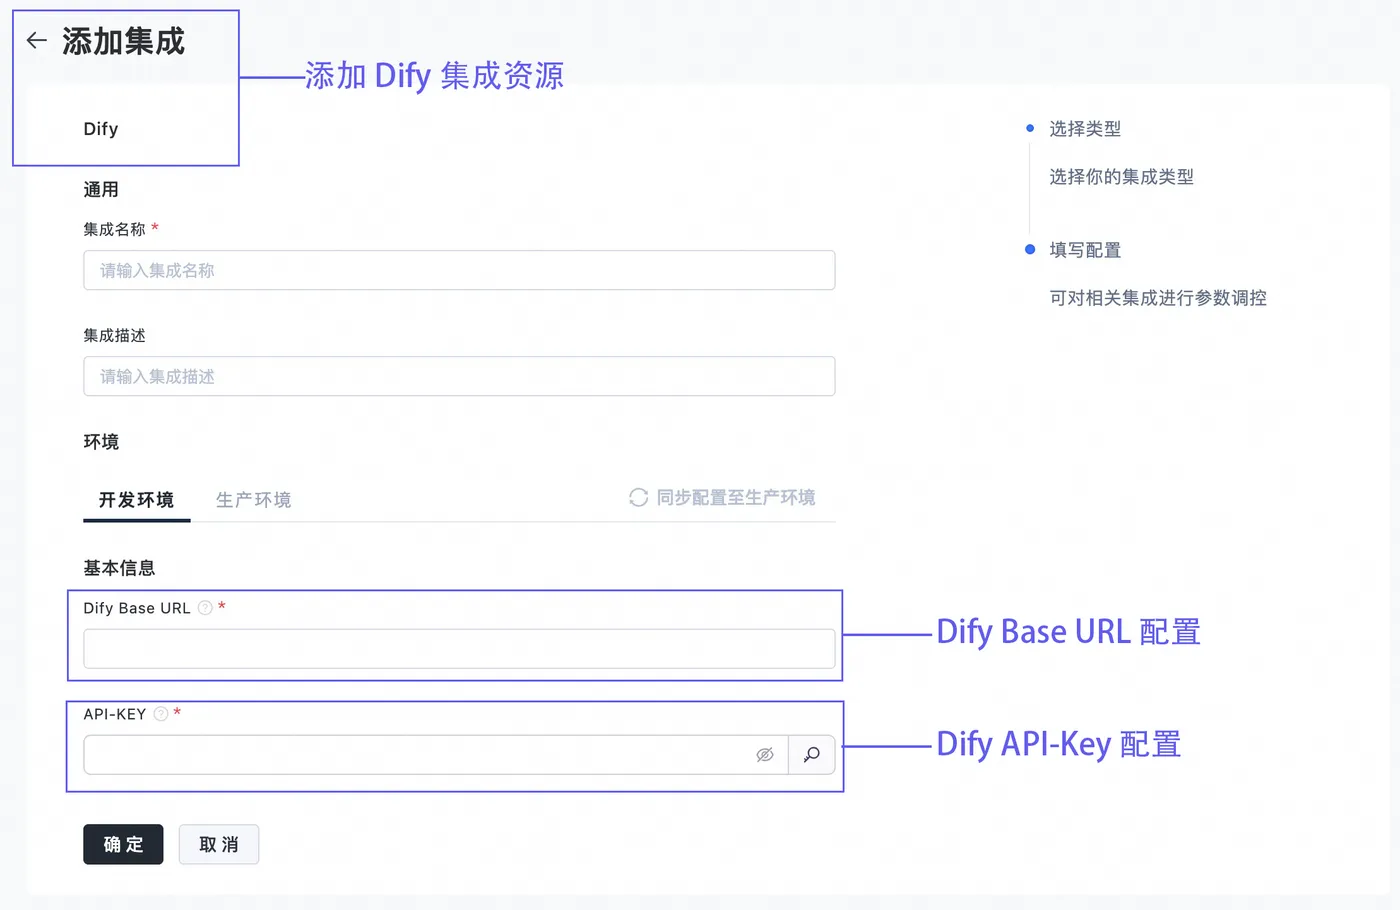The width and height of the screenshot is (1400, 910).
Task: Focus the 集成名称 input field
Action: [459, 271]
